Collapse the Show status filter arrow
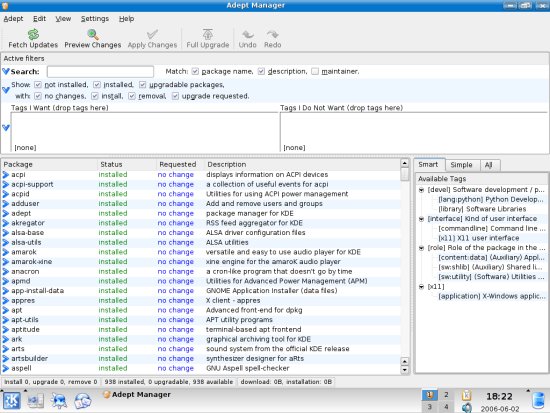This screenshot has height=413, width=550. 6,90
